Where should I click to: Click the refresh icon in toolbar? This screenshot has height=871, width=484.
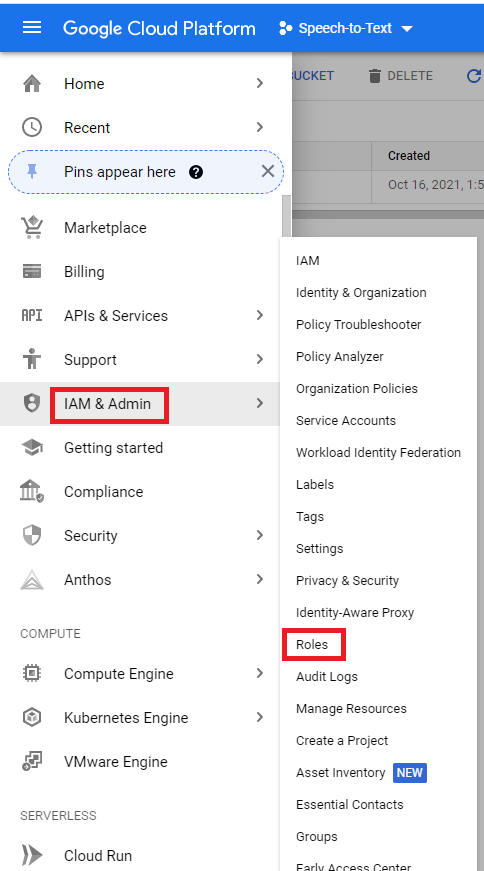(x=473, y=76)
